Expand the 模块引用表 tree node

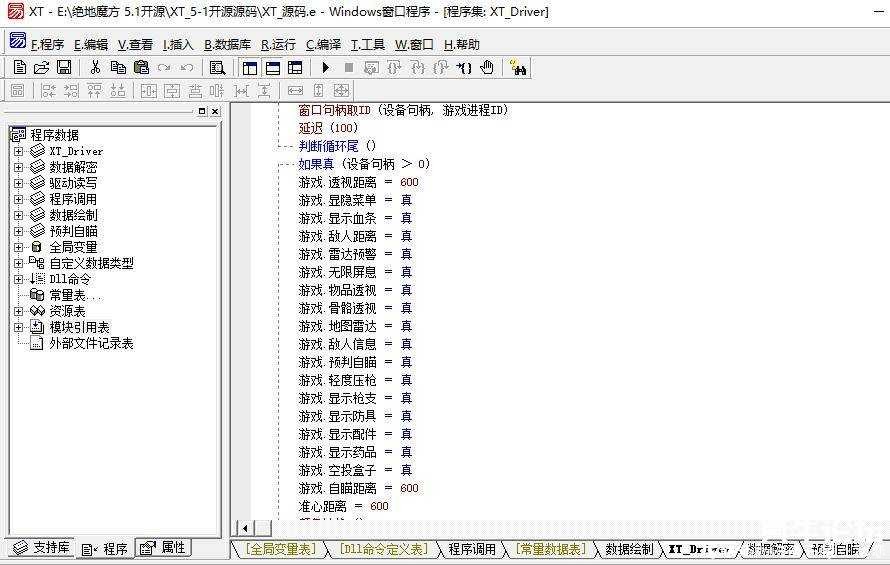click(19, 327)
